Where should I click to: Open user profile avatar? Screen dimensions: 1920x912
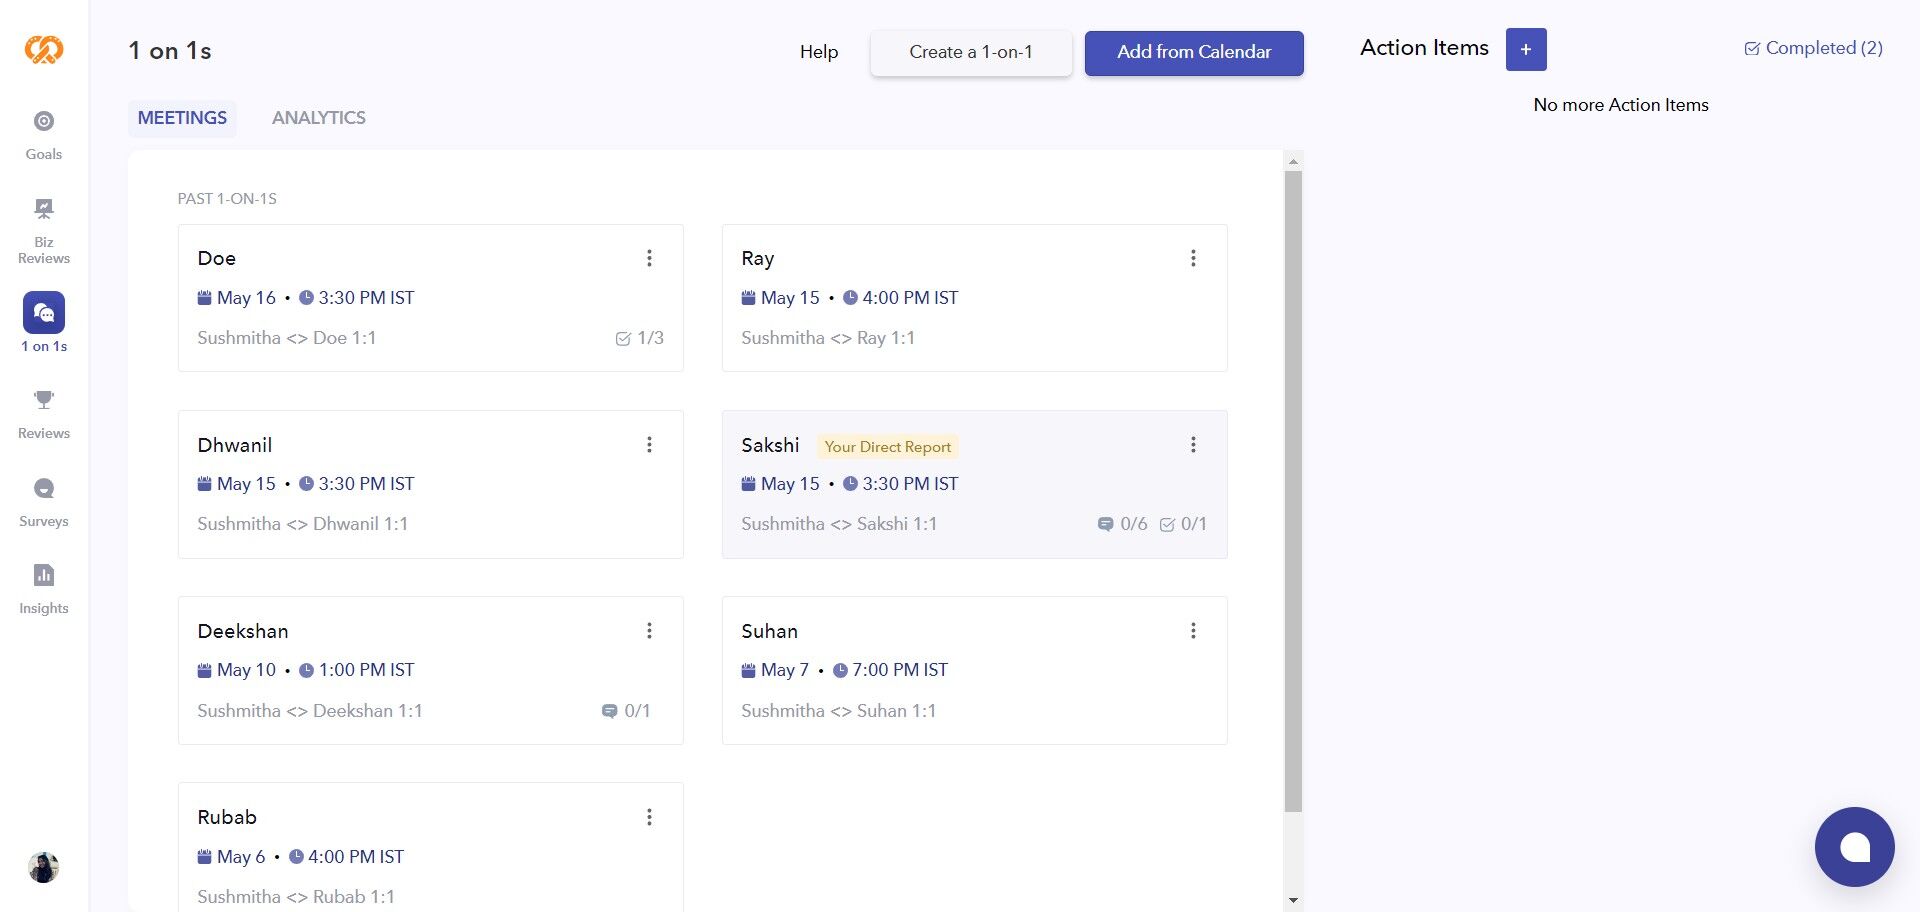[x=44, y=867]
